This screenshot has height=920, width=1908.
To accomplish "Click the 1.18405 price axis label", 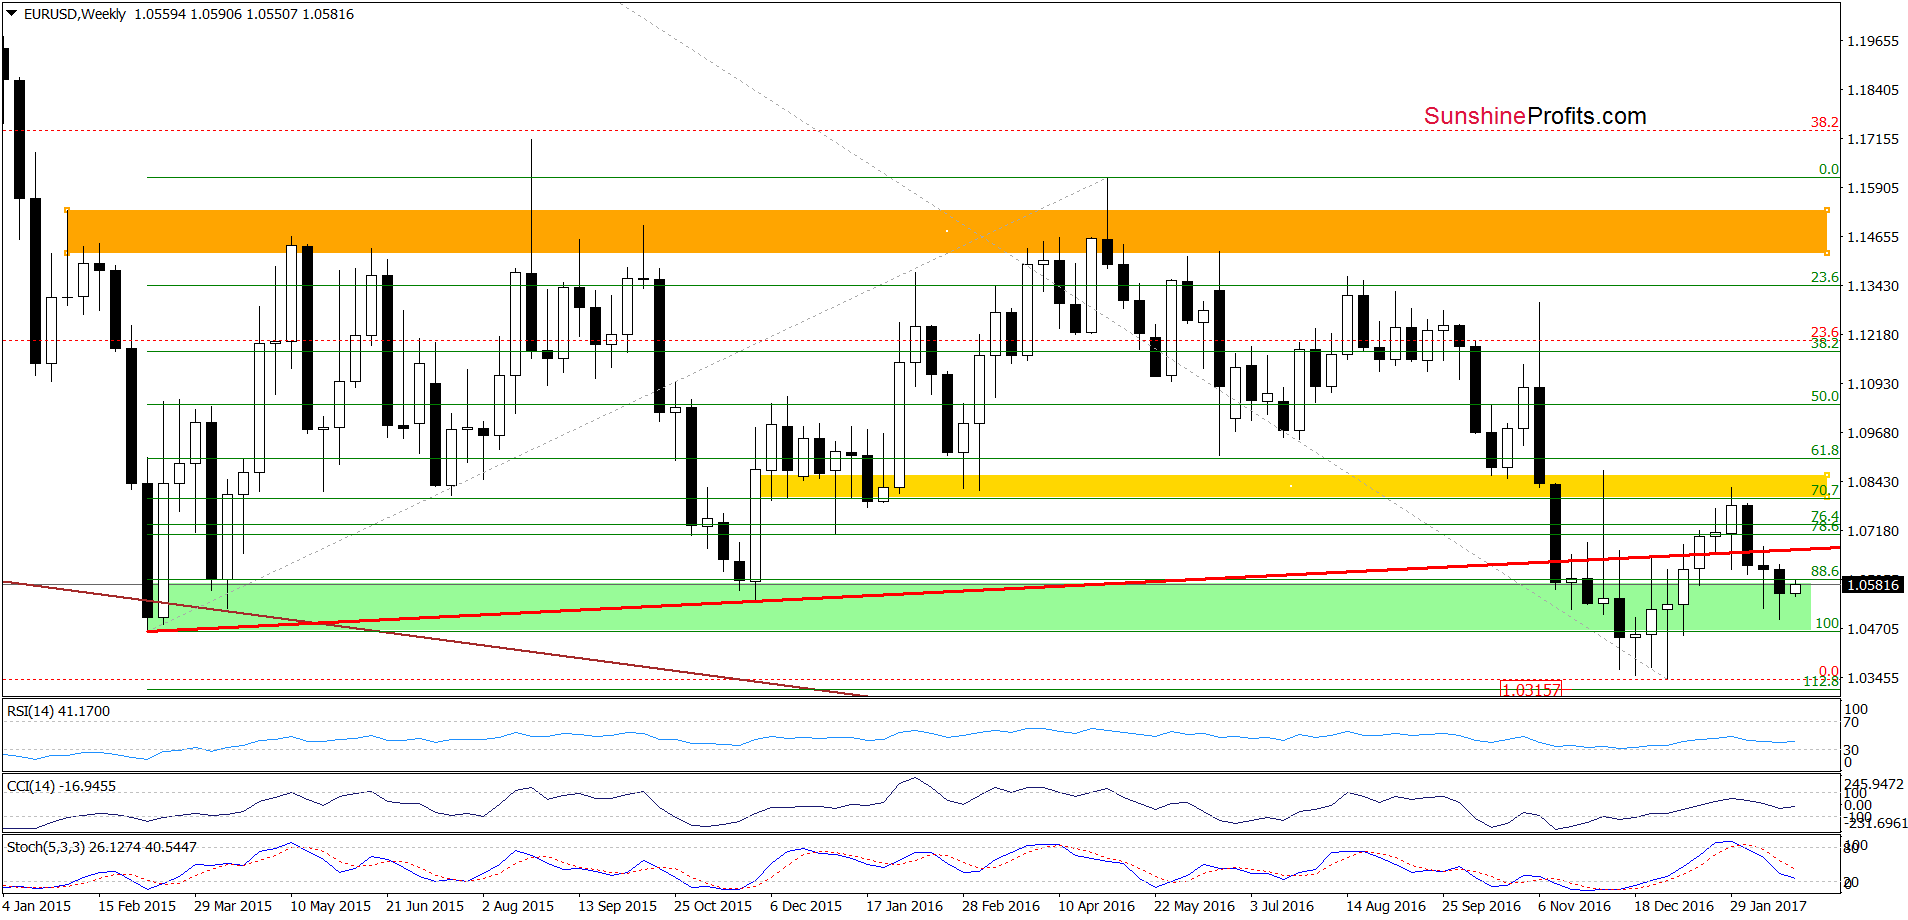I will [1872, 90].
